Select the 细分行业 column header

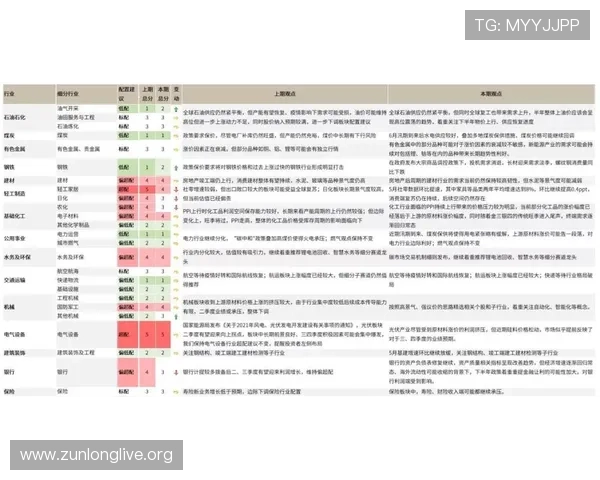[x=86, y=94]
